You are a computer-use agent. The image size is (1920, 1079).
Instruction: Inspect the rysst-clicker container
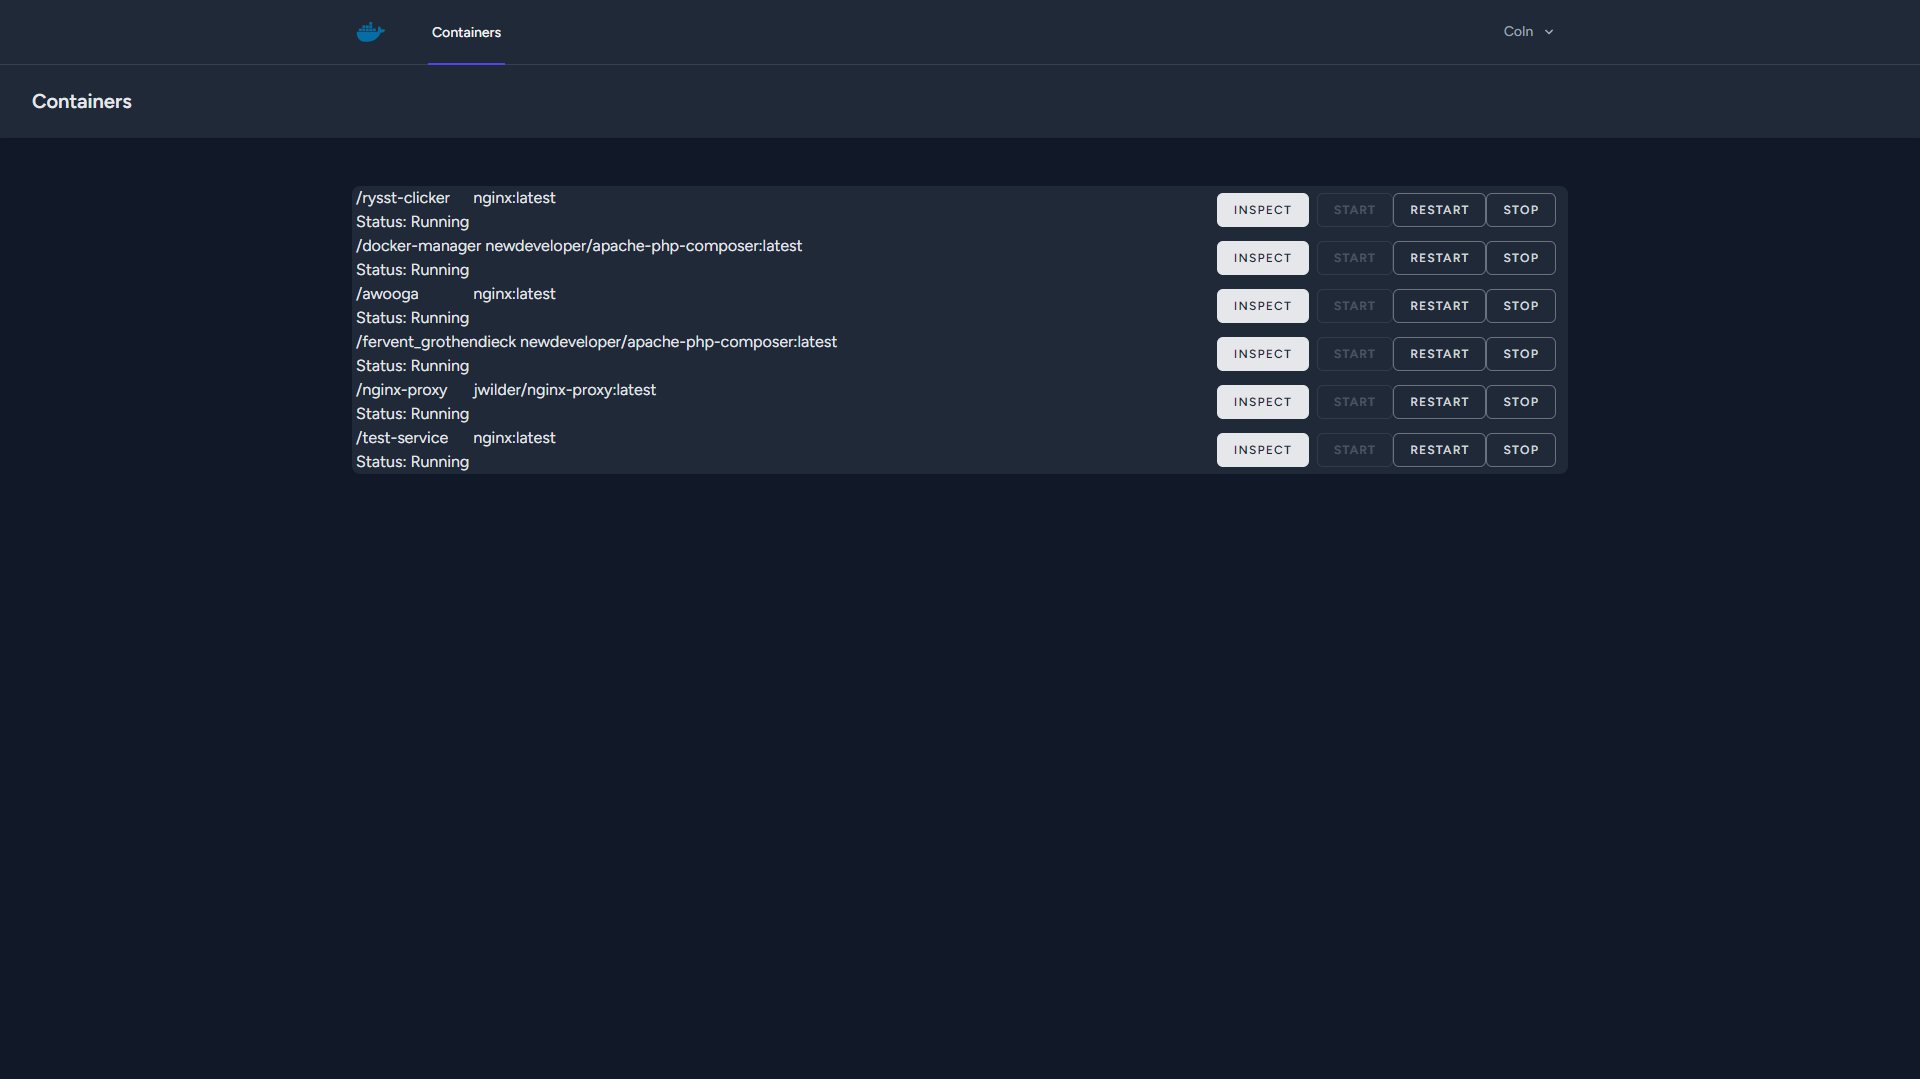tap(1262, 210)
